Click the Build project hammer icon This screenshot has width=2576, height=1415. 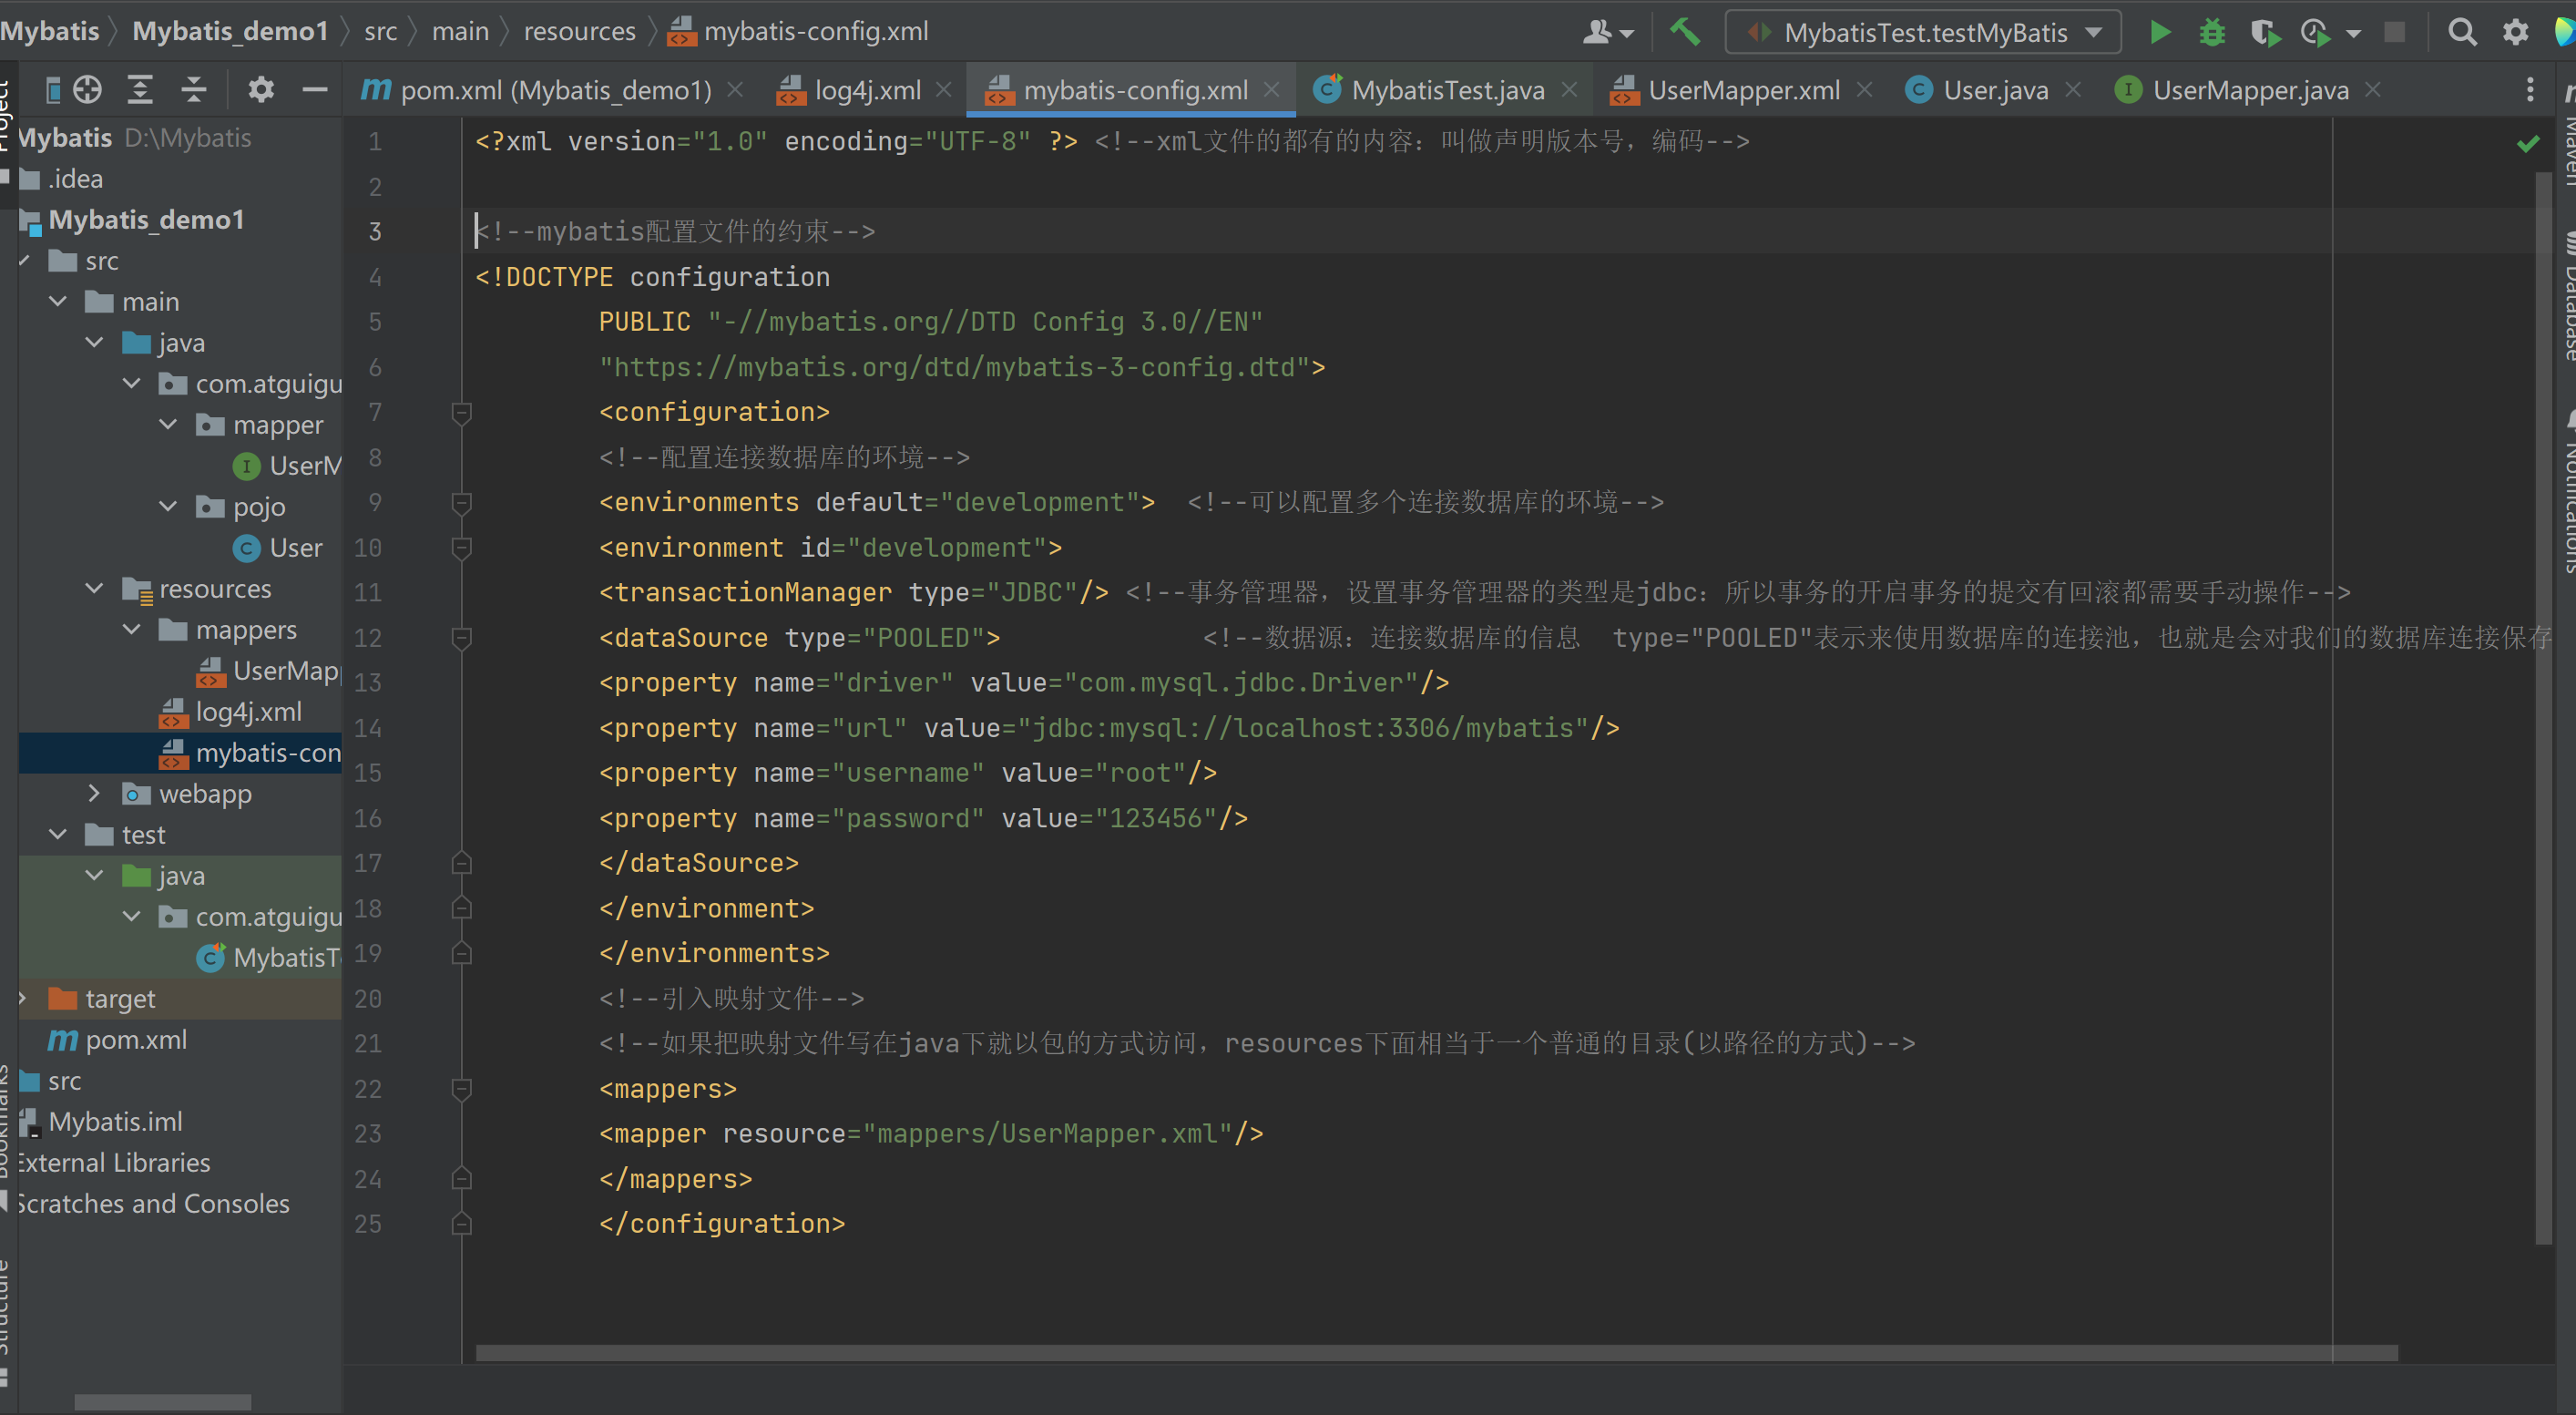pyautogui.click(x=1685, y=32)
